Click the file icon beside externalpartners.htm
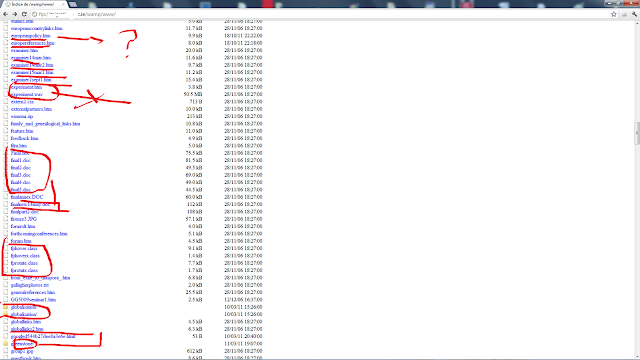This screenshot has width=640, height=360. pyautogui.click(x=6, y=109)
